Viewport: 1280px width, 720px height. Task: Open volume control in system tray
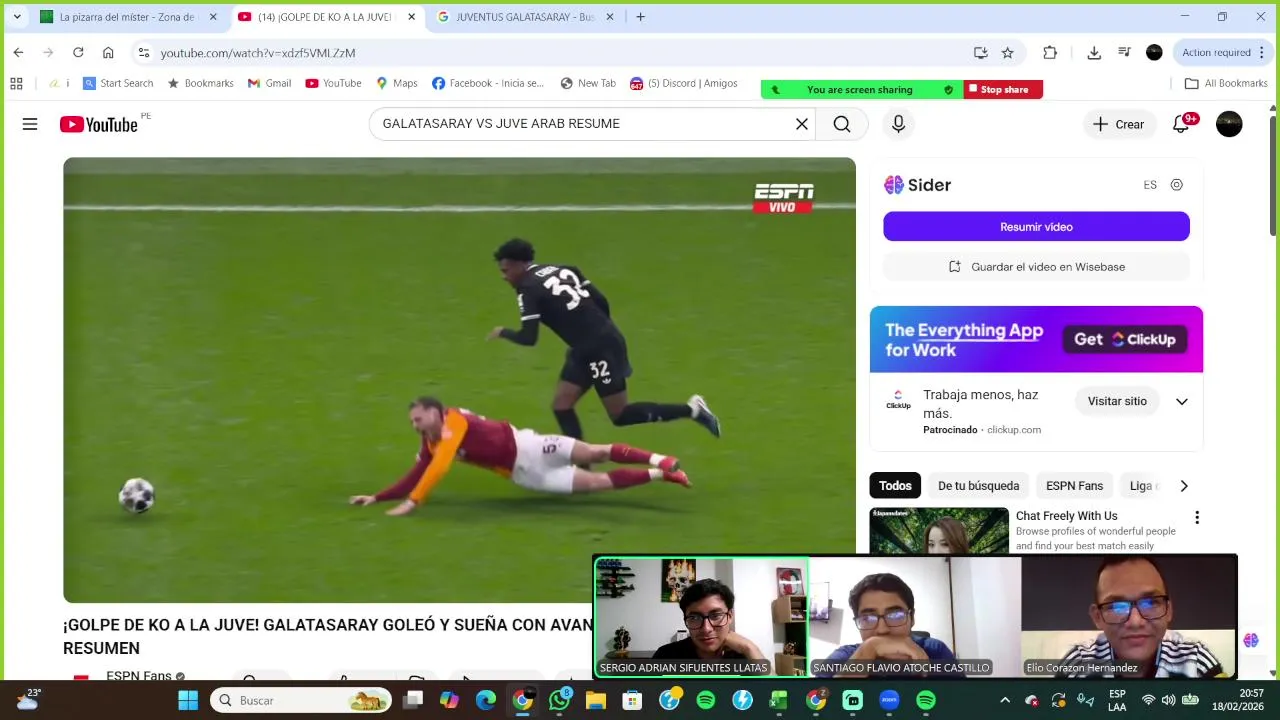(1168, 700)
